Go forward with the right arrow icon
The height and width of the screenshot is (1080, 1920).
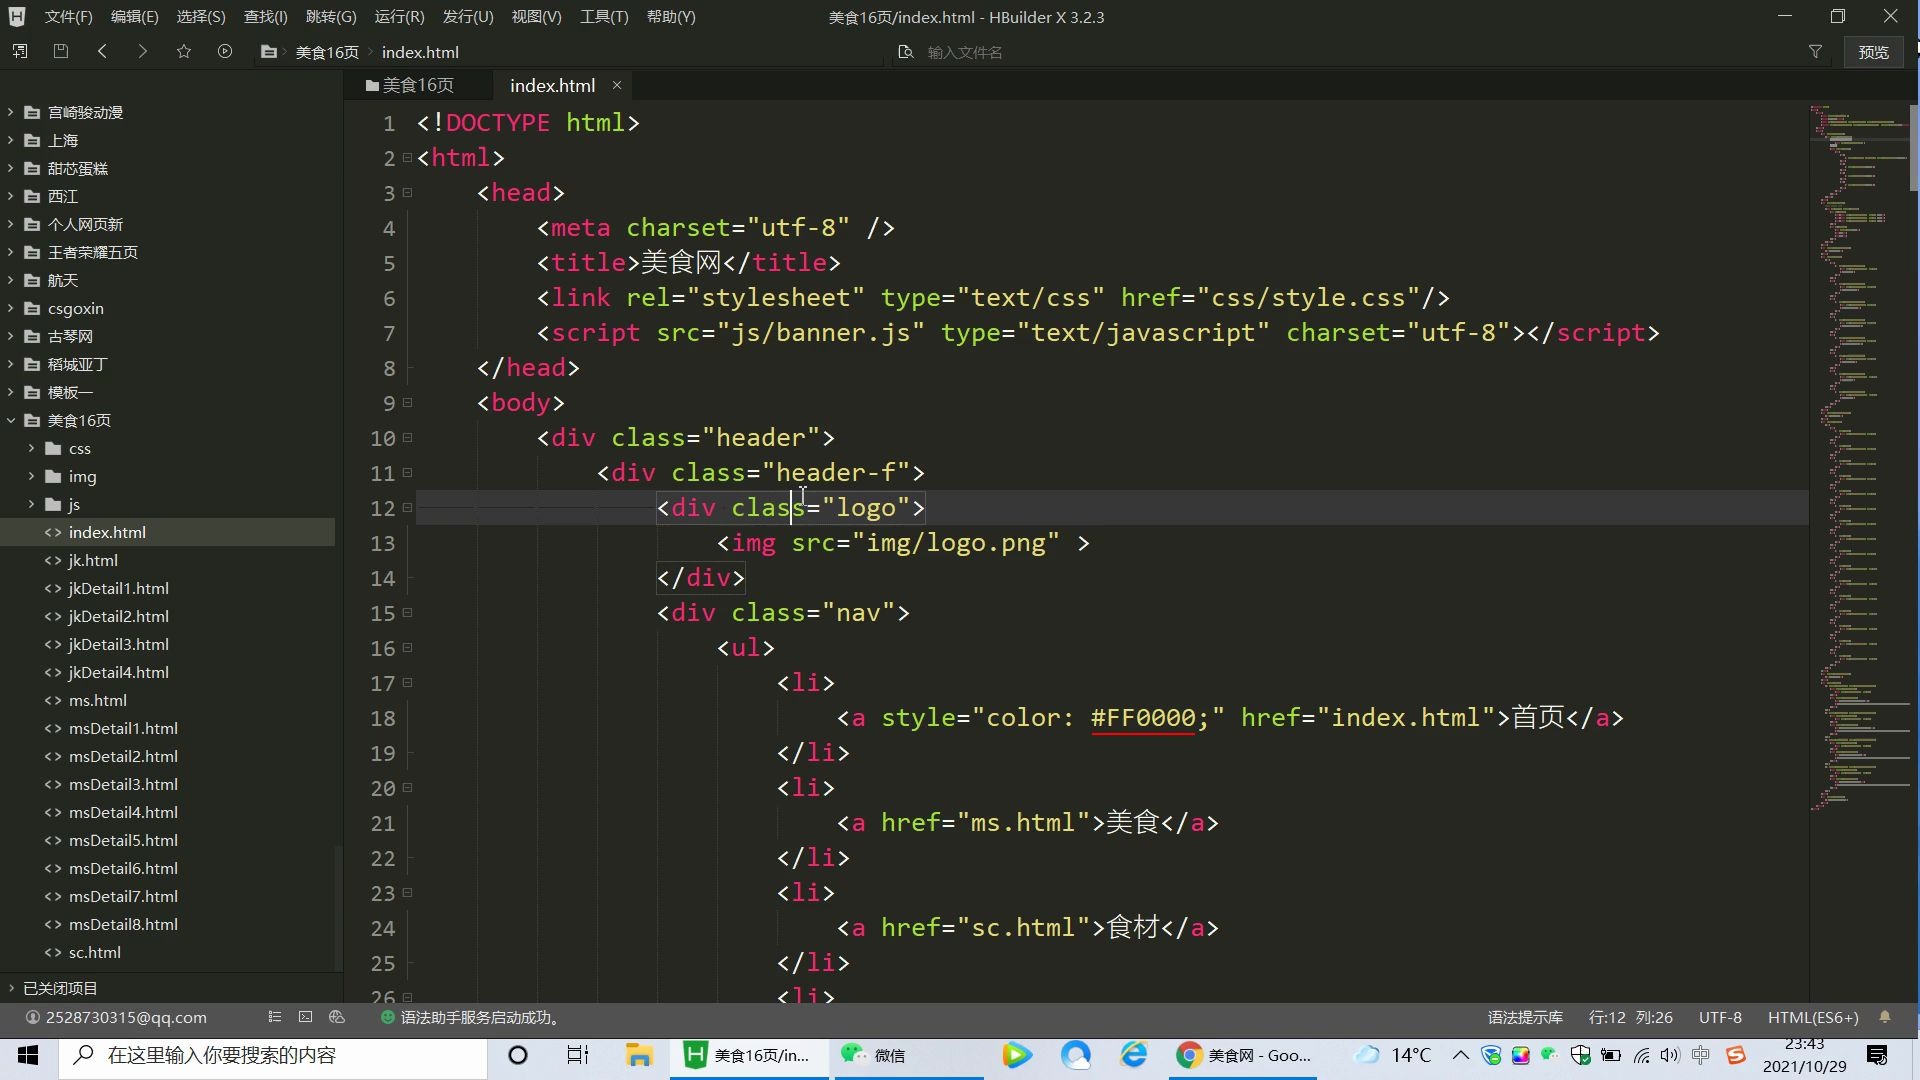click(143, 51)
